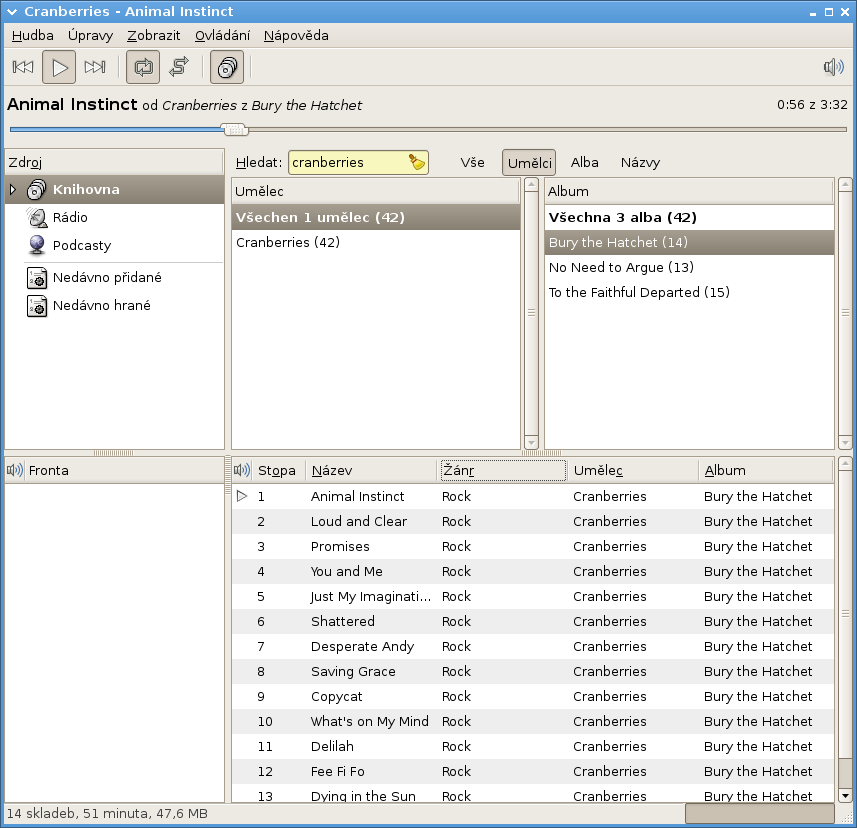
Task: Sort track list by Album column
Action: click(766, 471)
